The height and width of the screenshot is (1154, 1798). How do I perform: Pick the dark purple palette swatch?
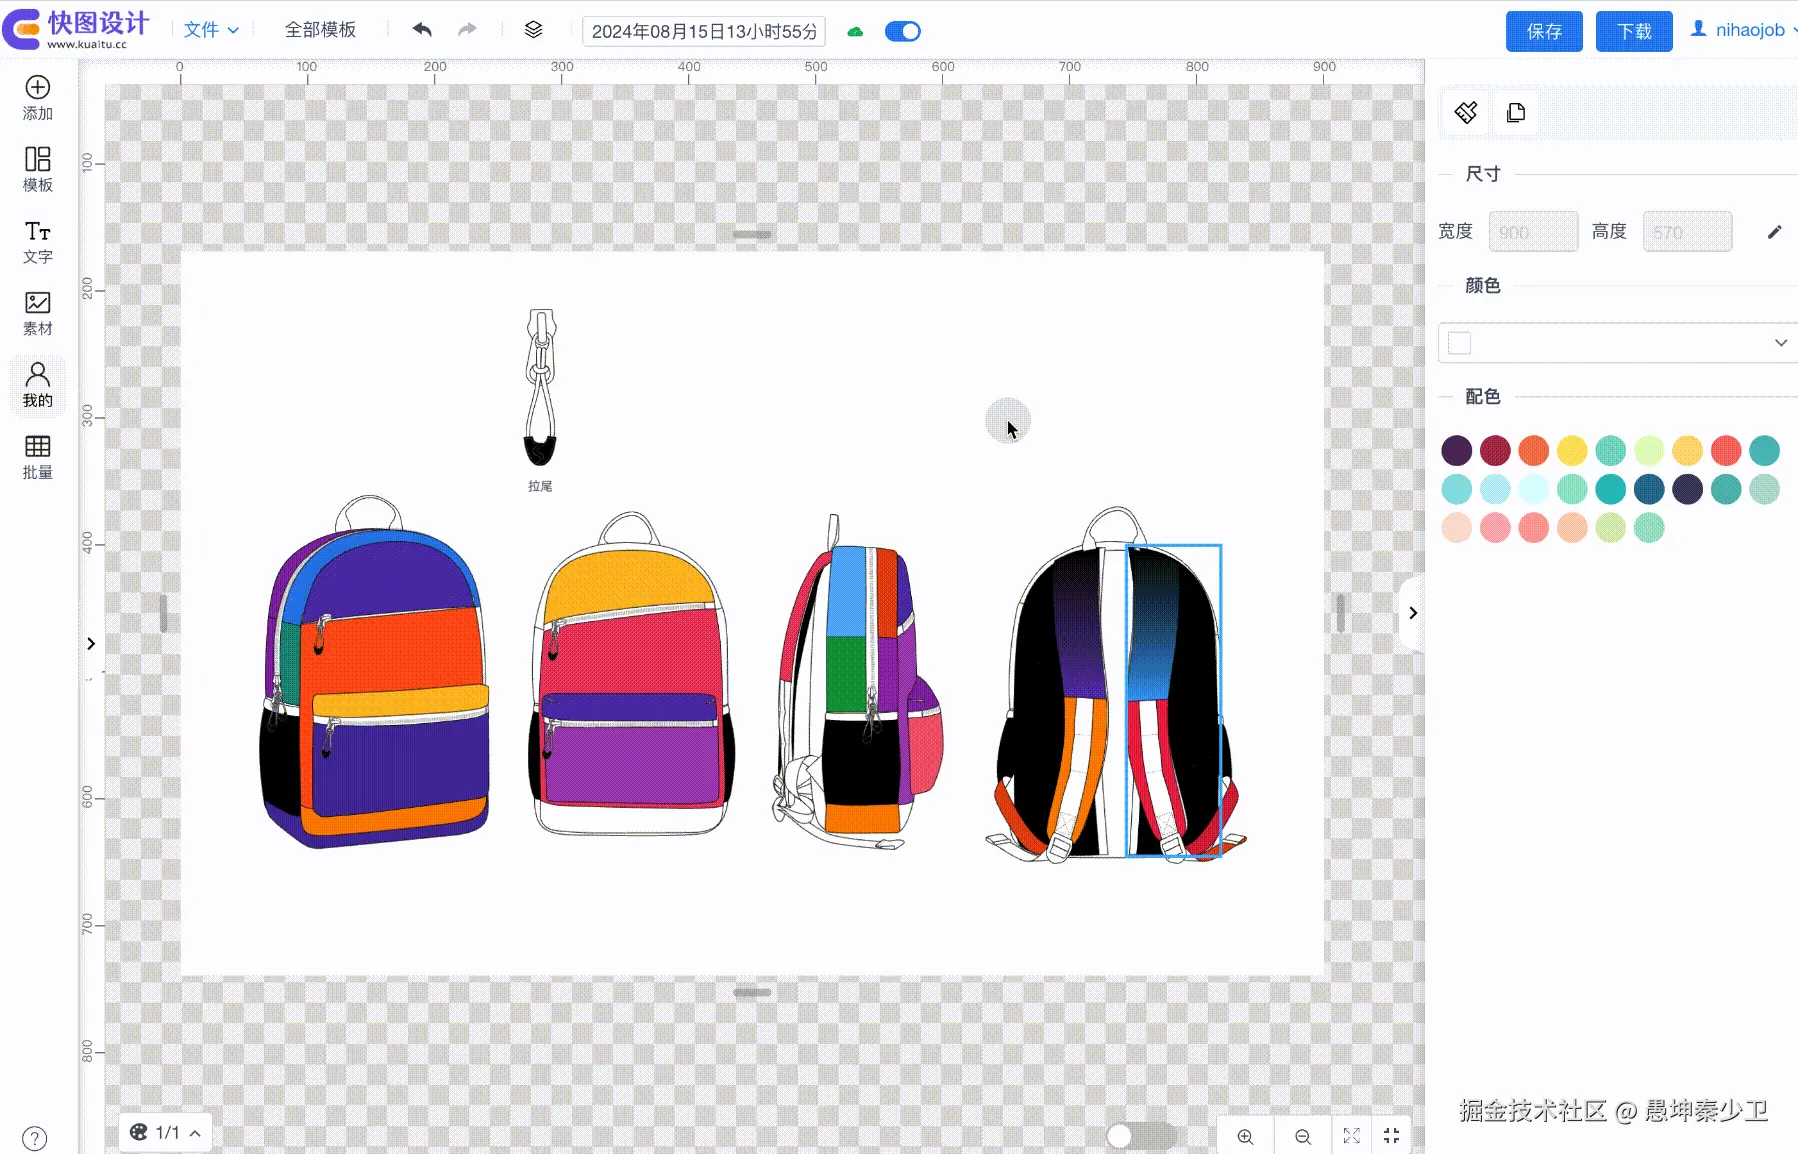click(x=1456, y=450)
